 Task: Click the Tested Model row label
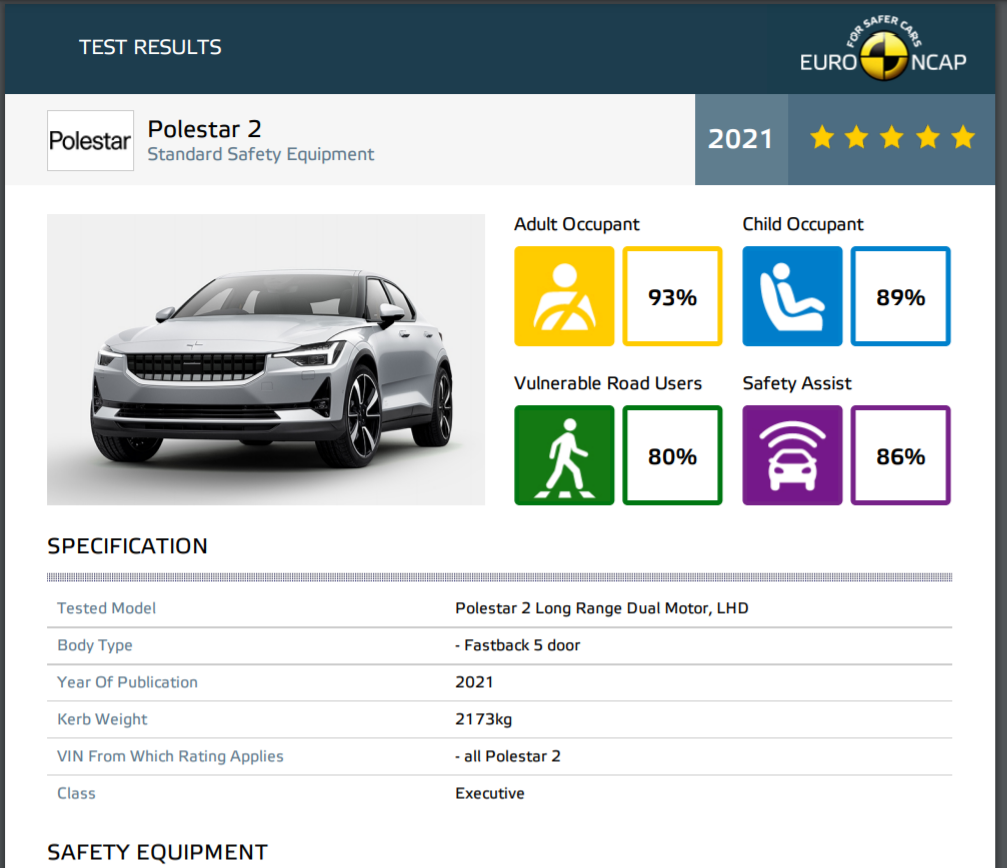pyautogui.click(x=107, y=608)
